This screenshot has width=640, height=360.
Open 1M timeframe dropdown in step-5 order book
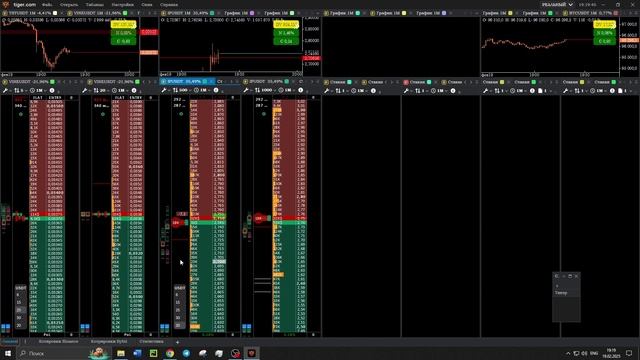click(38, 90)
